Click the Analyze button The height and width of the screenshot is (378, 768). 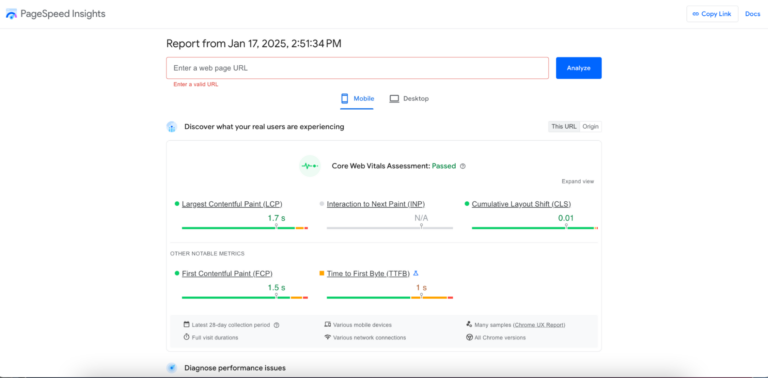click(x=578, y=68)
